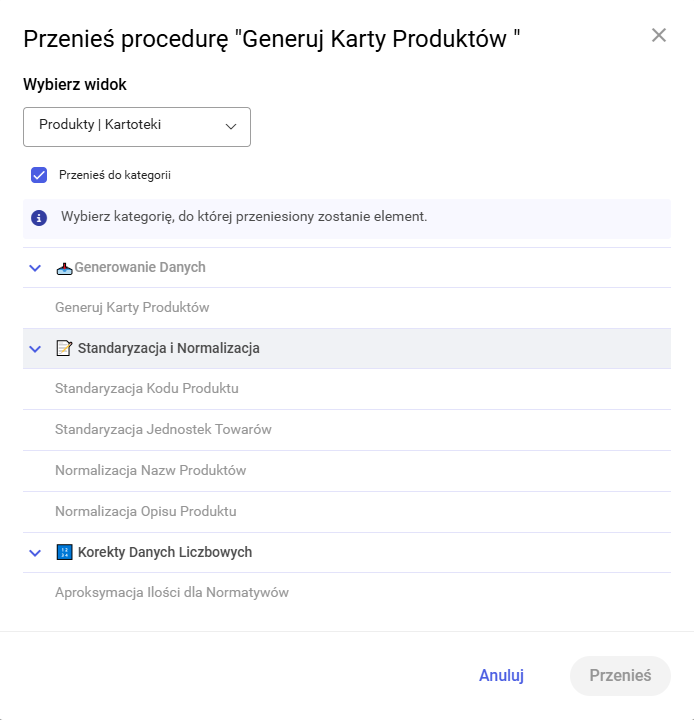Open the Produkty | Kartoteki view dropdown
The image size is (694, 720).
[137, 126]
